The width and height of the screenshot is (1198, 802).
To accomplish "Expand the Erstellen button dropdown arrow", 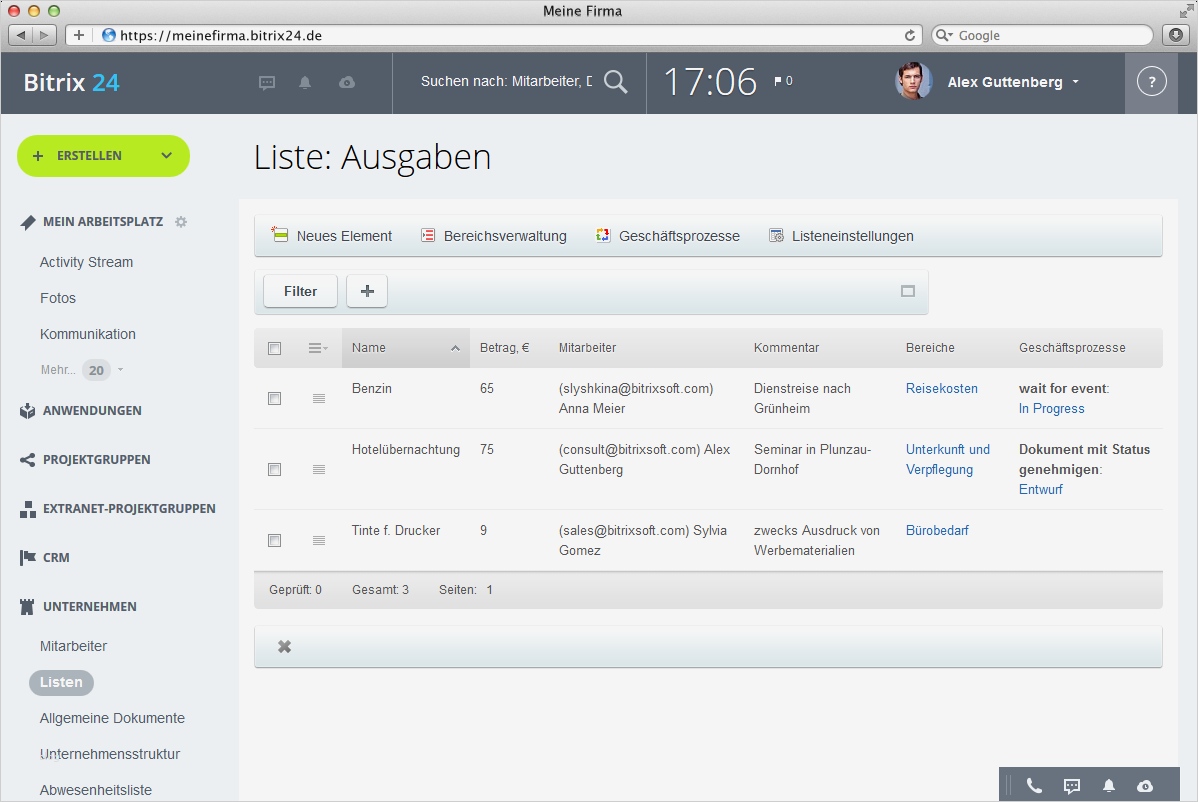I will click(167, 156).
